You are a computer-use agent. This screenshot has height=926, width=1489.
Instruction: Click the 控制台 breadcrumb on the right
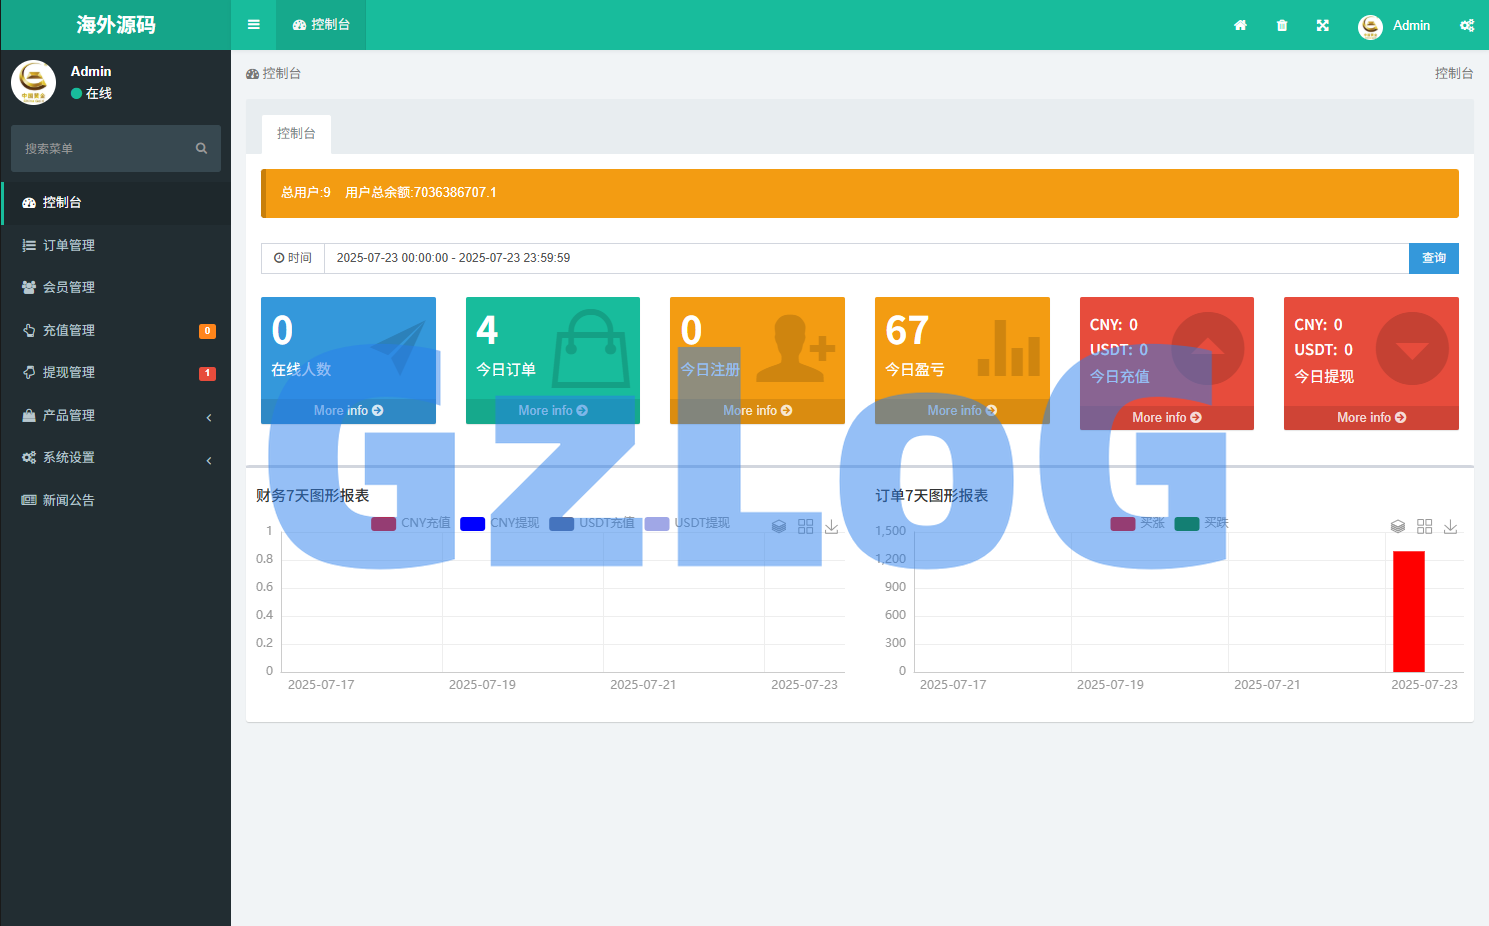[1454, 73]
